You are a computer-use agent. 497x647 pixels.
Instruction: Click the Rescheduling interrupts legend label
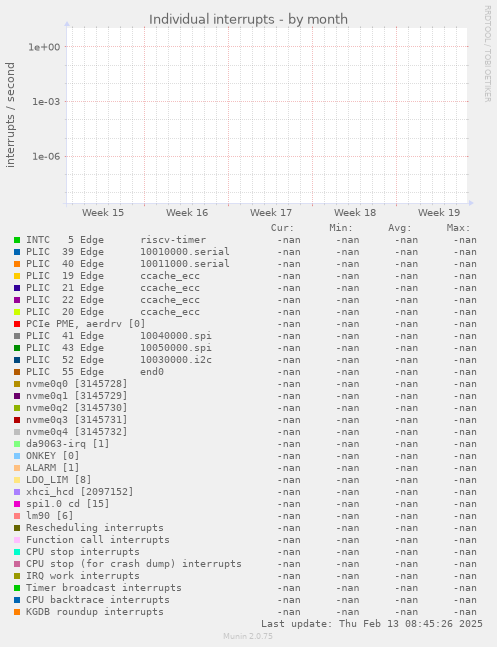pos(95,528)
